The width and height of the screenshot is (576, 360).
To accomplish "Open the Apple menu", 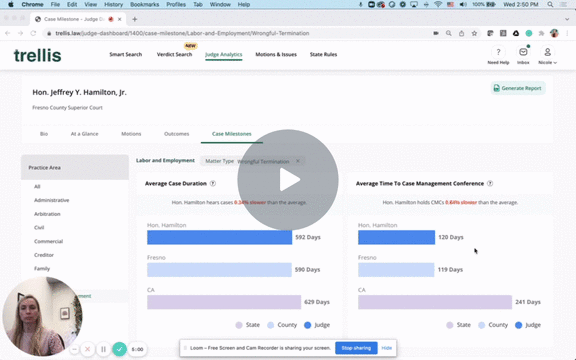I will click(11, 4).
